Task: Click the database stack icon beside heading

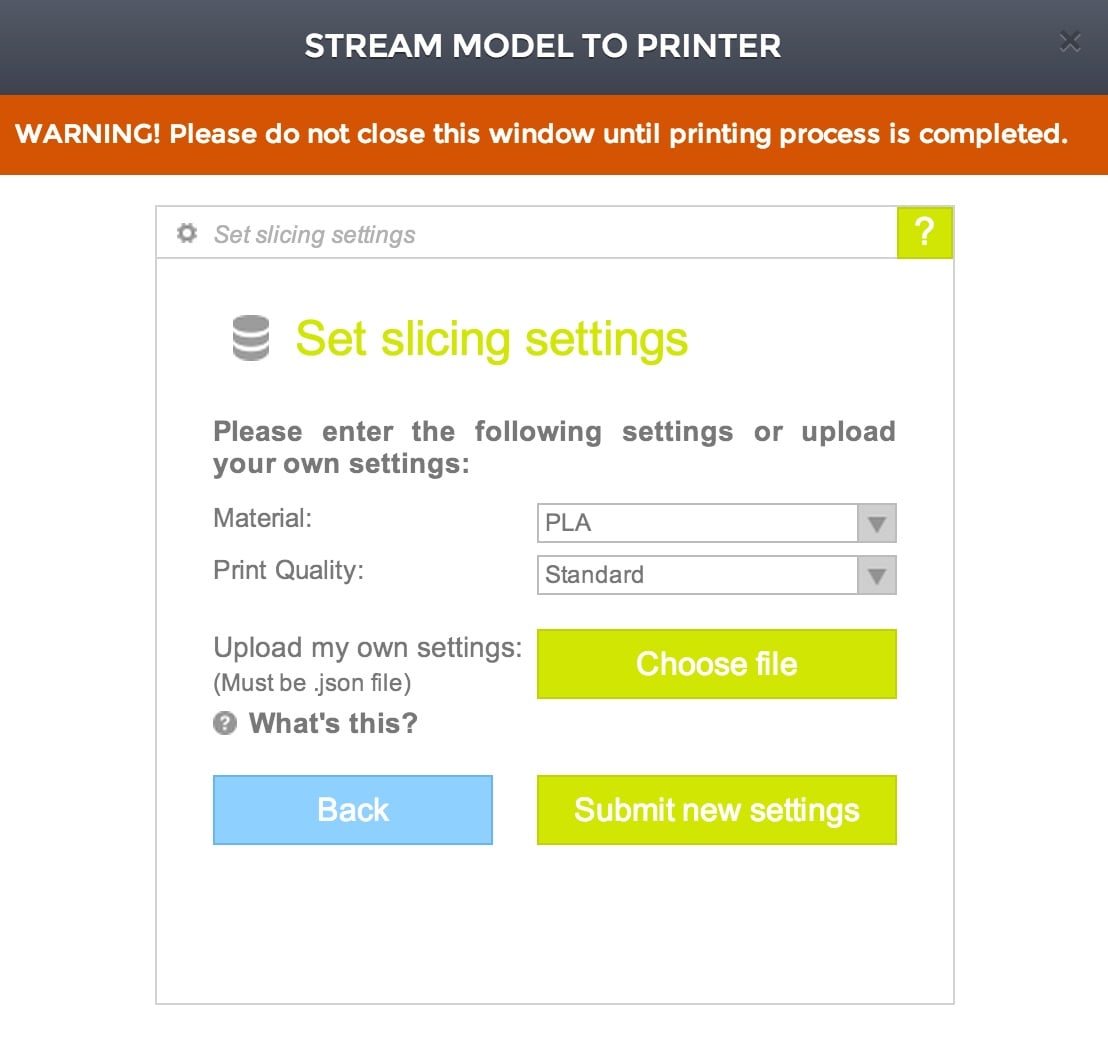Action: click(x=250, y=338)
